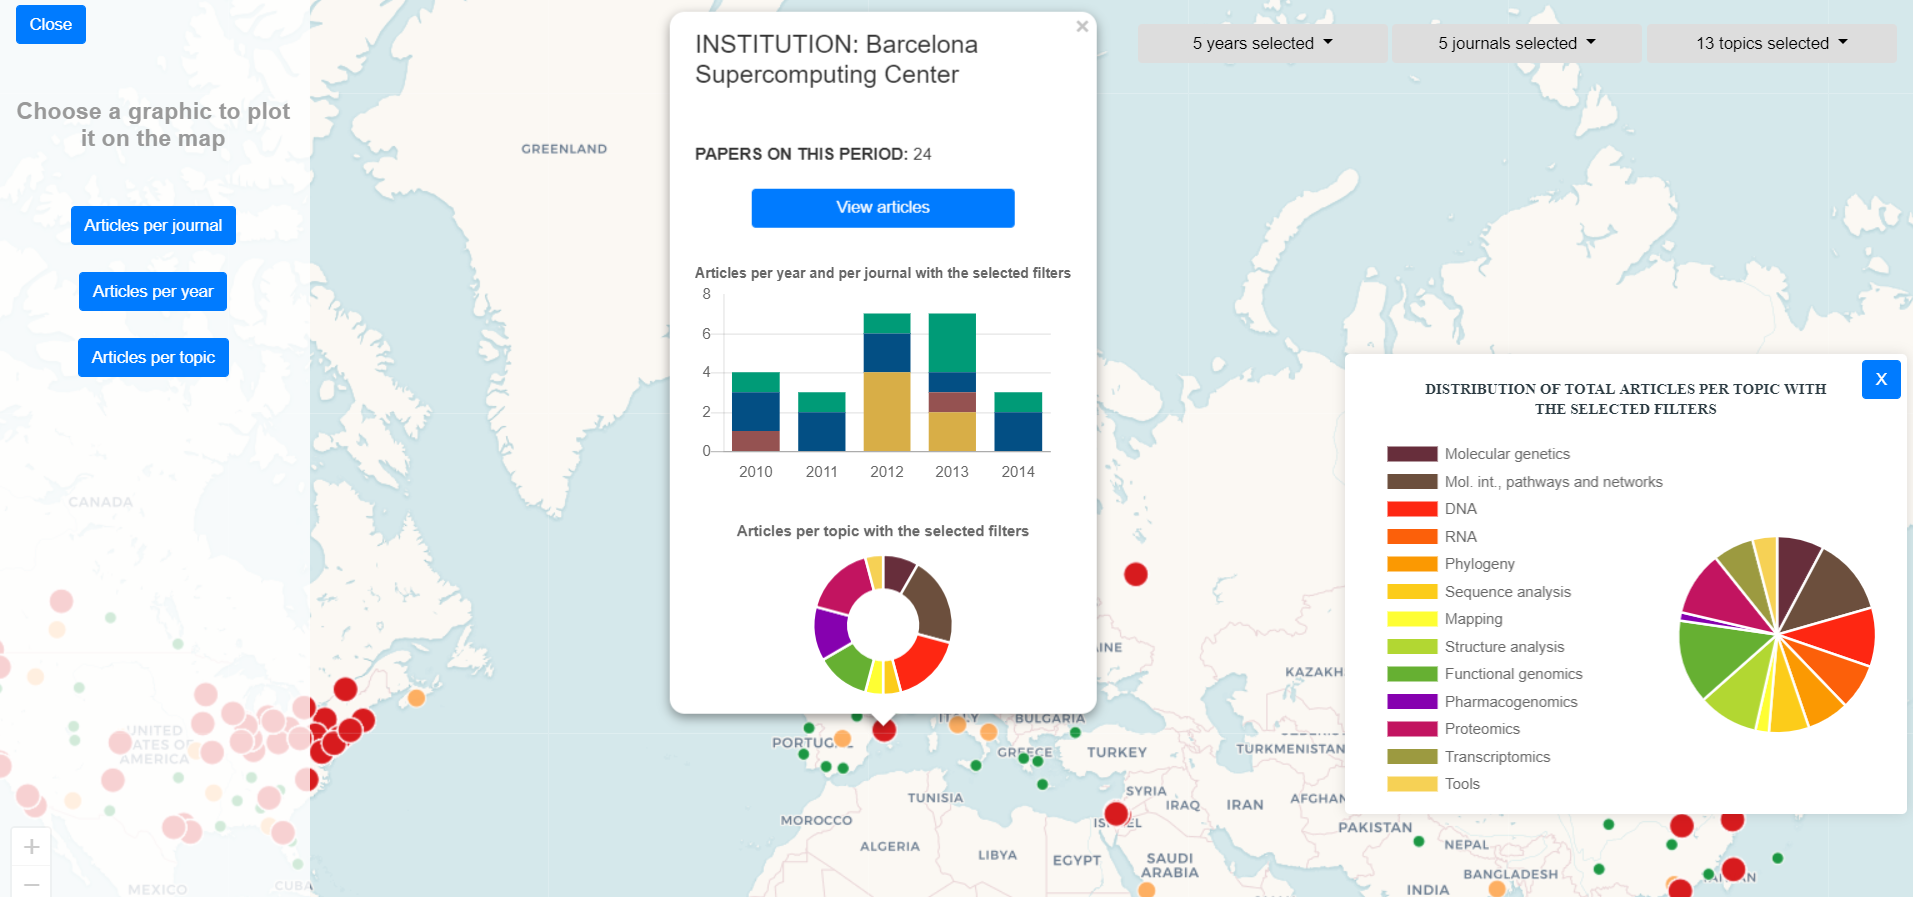Viewport: 1913px width, 897px height.
Task: Toggle the RNA legend swatch
Action: 1412,536
